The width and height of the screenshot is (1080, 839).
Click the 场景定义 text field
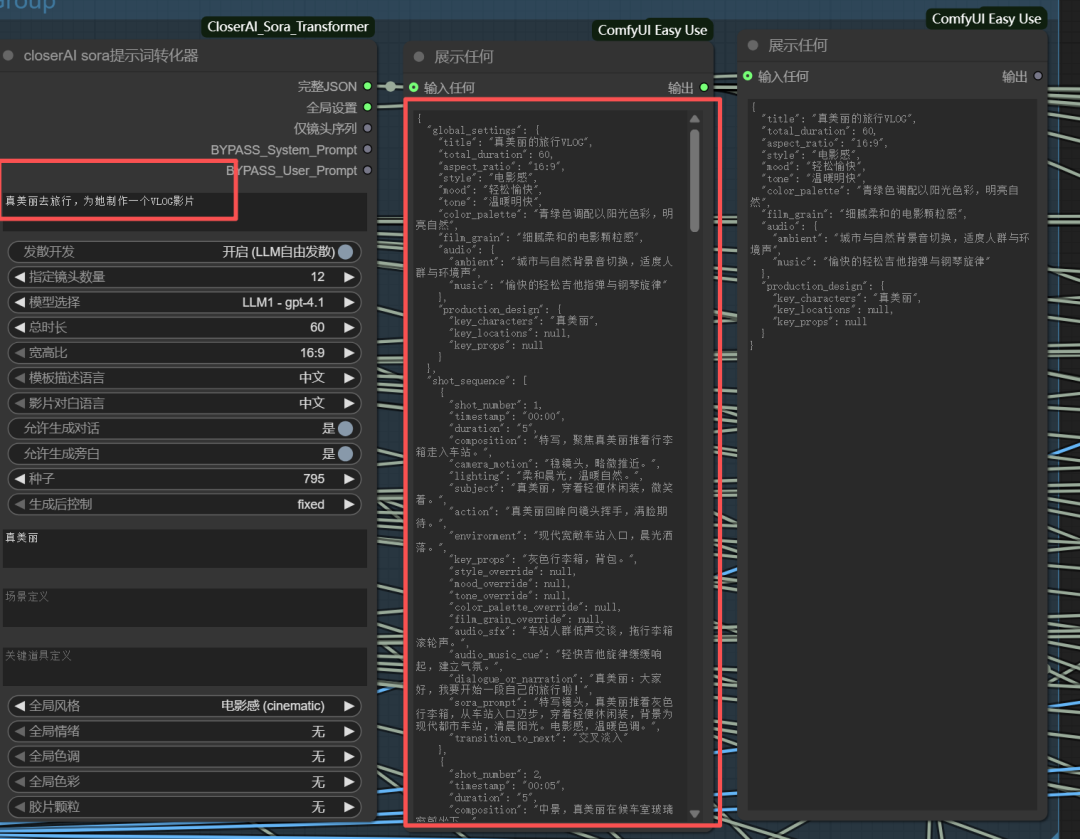pos(185,608)
